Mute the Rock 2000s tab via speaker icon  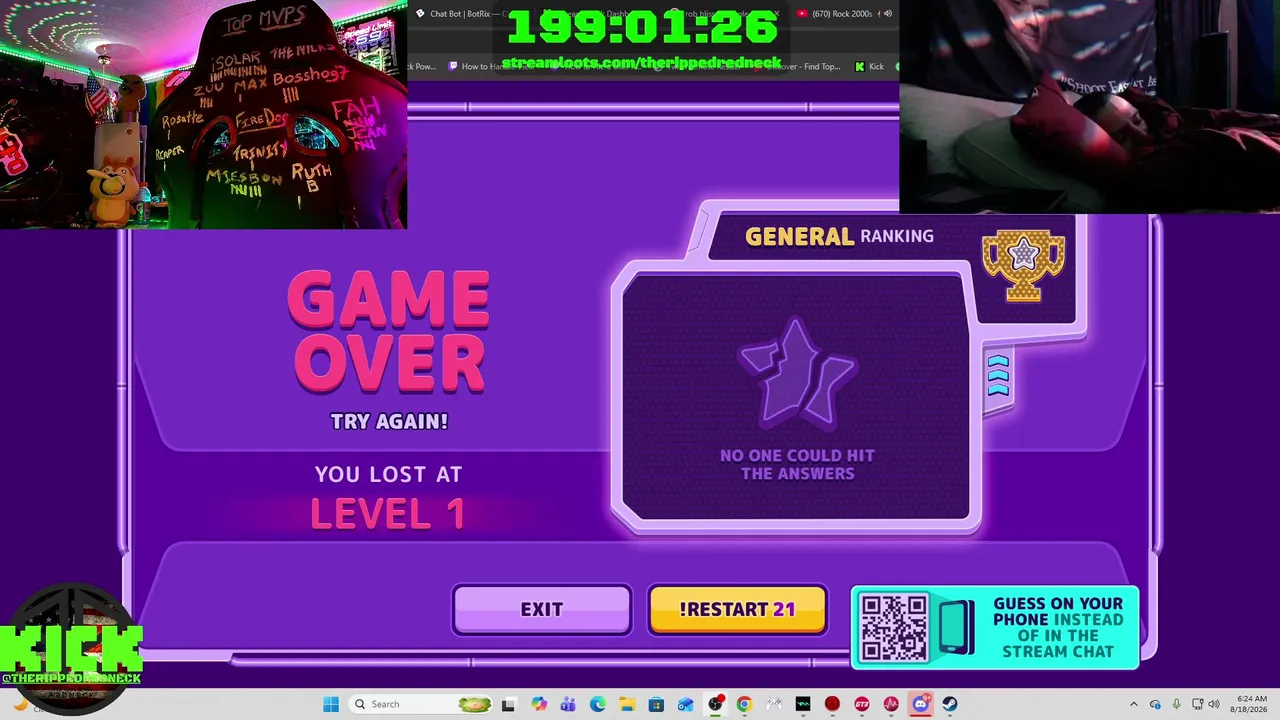886,14
